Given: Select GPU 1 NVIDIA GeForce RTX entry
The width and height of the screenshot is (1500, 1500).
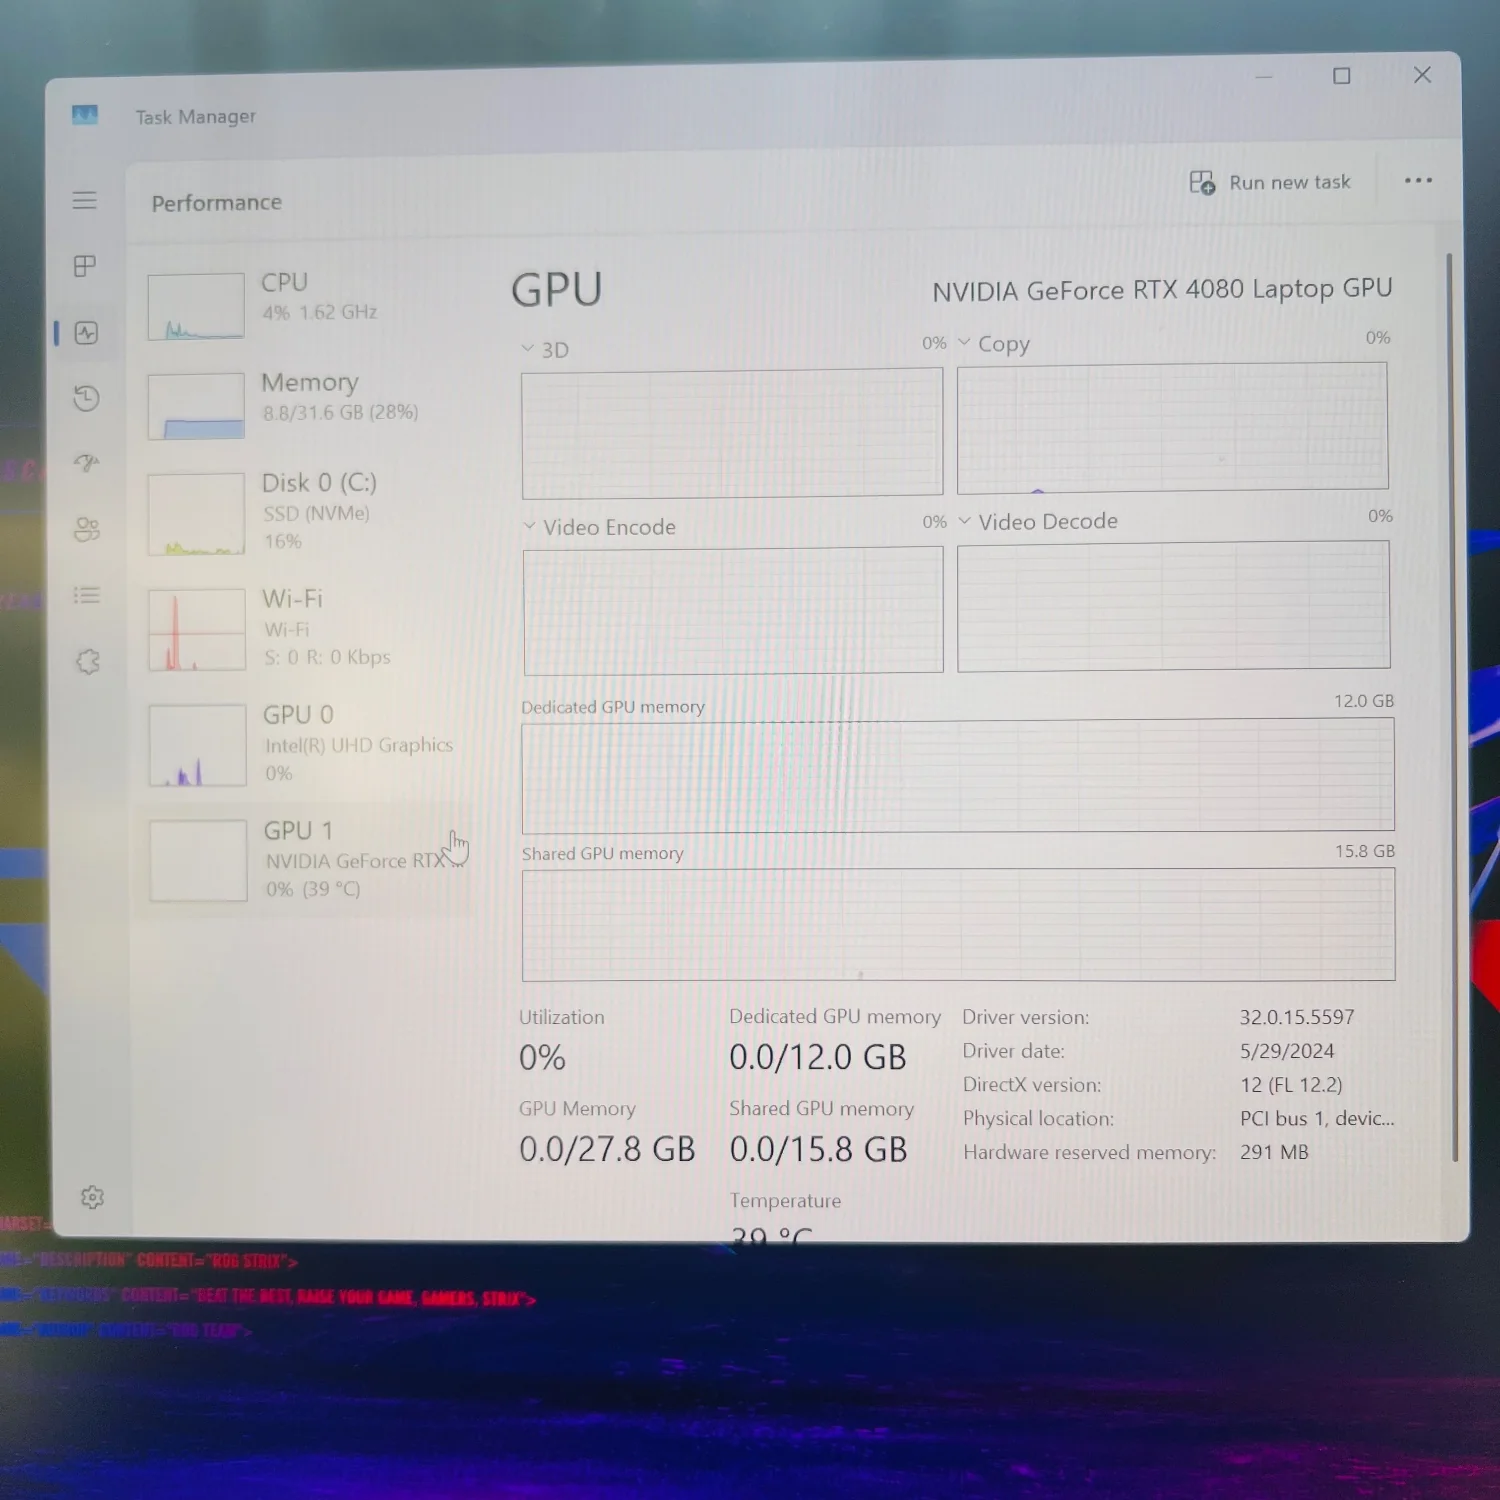Looking at the screenshot, I should tap(305, 861).
